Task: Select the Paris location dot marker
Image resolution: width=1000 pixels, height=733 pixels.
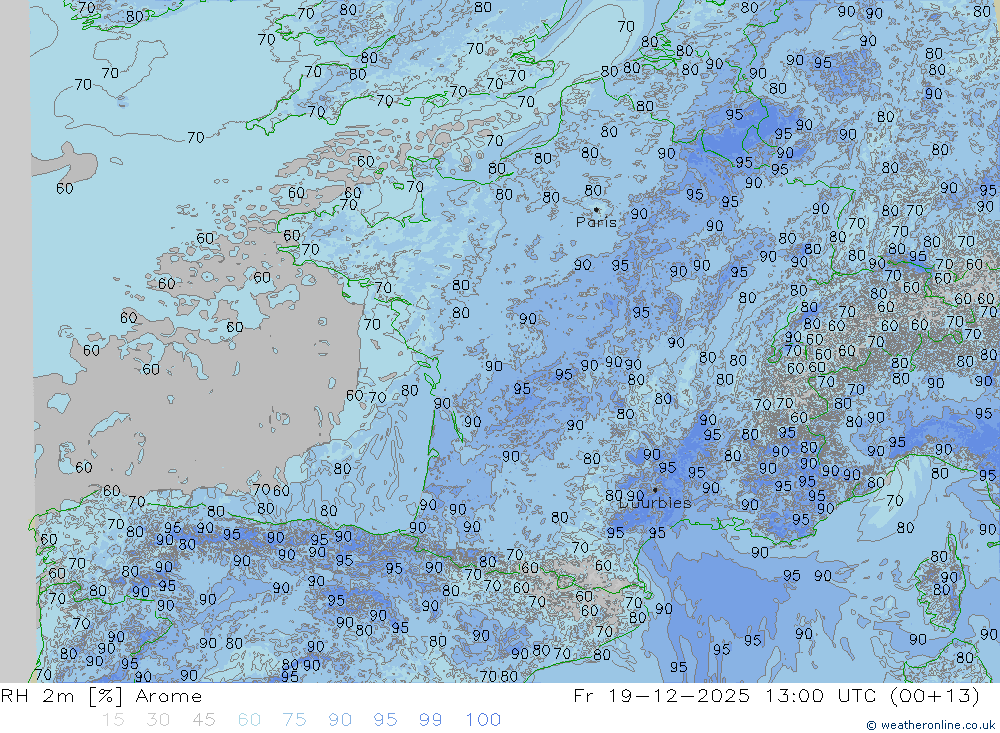Action: click(x=596, y=209)
